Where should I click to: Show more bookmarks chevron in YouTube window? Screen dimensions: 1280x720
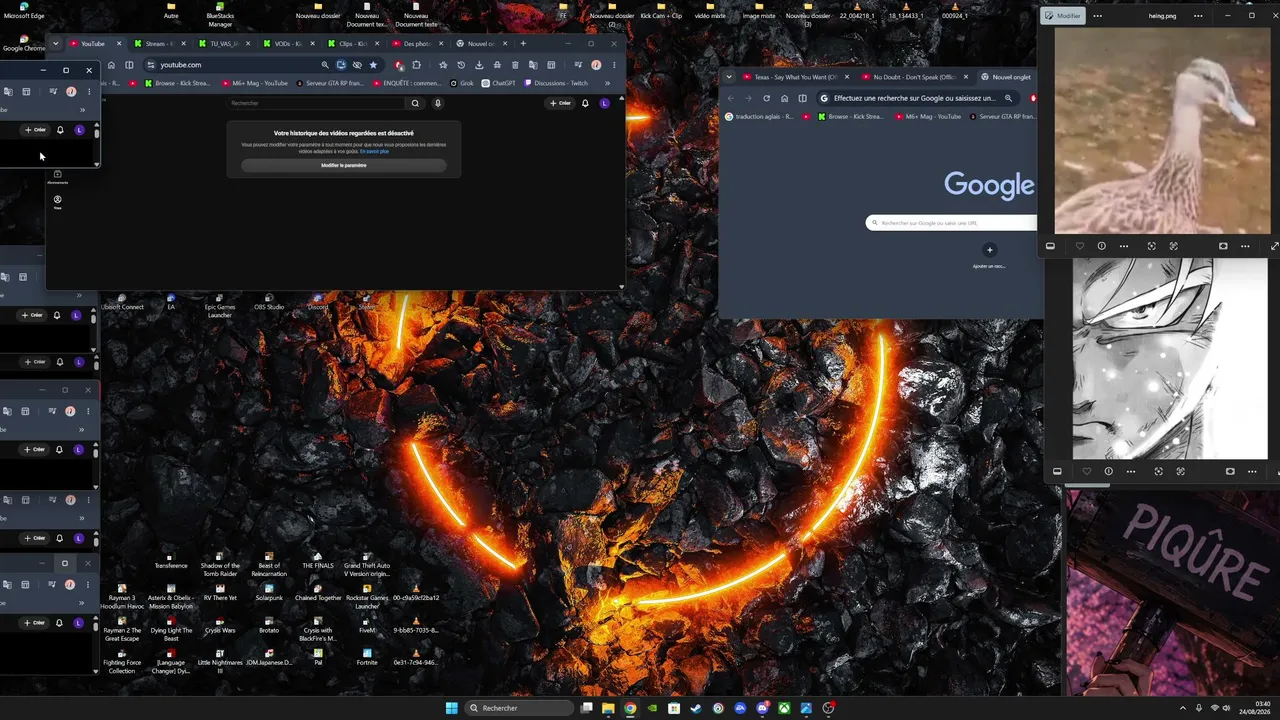(607, 83)
